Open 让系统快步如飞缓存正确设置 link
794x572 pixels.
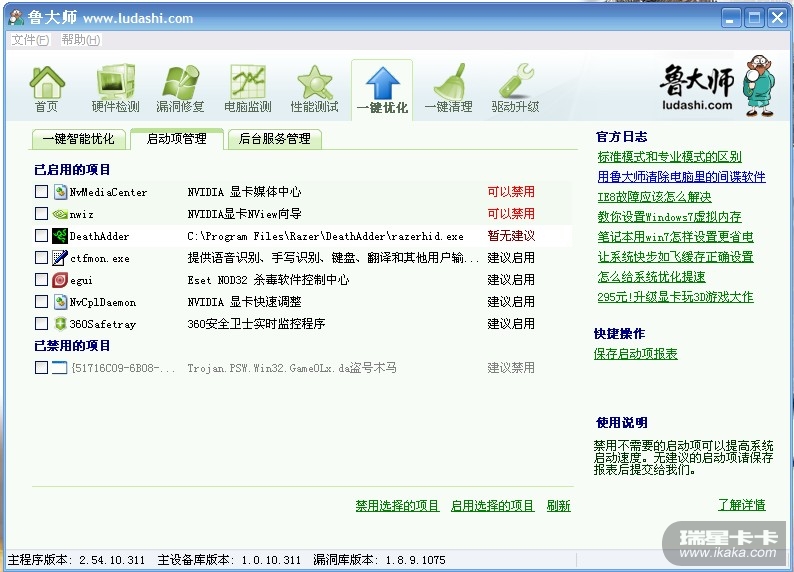click(x=676, y=257)
